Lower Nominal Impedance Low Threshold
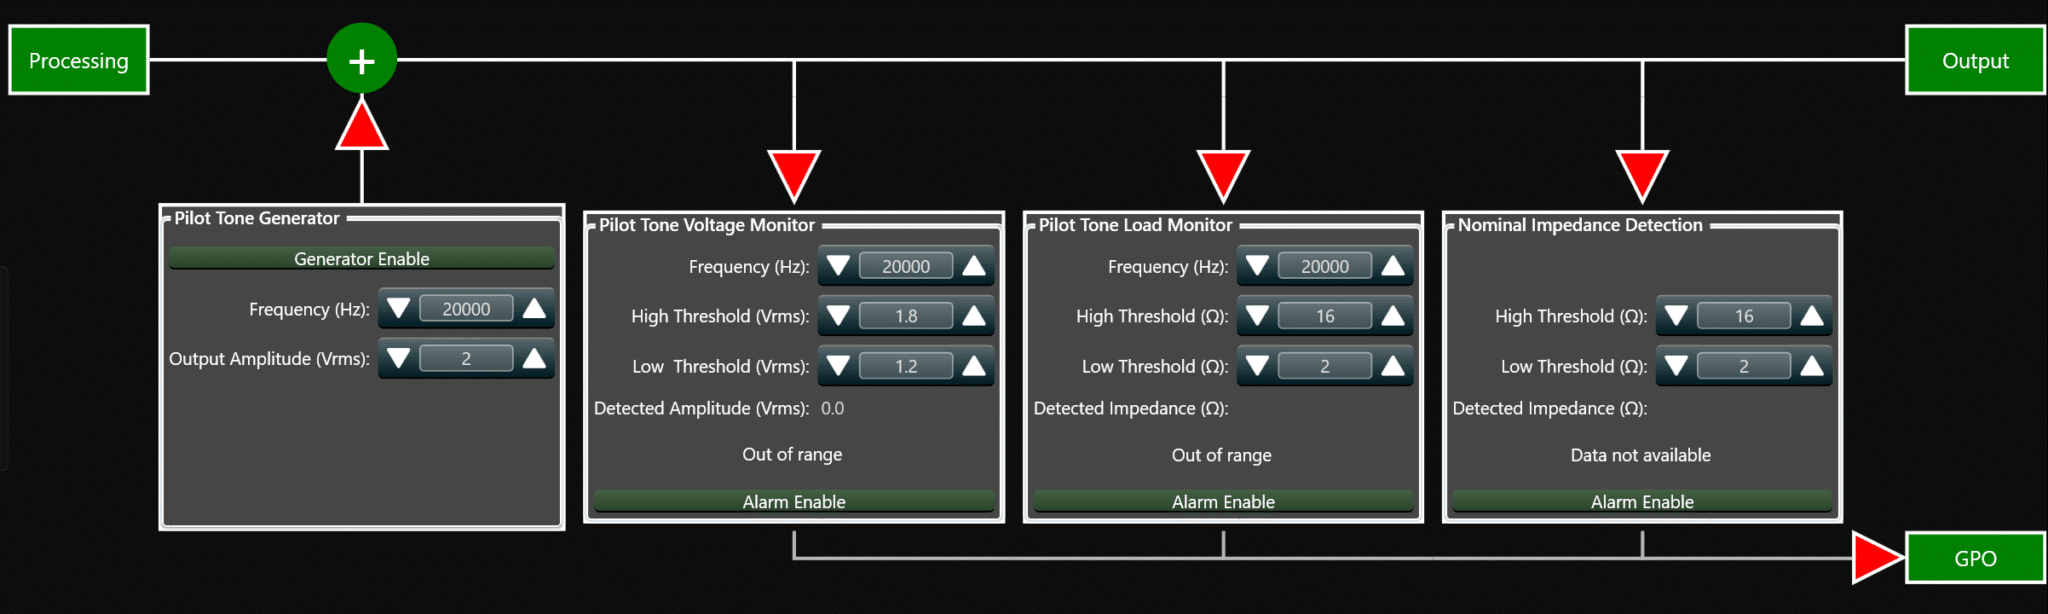The width and height of the screenshot is (2048, 614). tap(1676, 366)
